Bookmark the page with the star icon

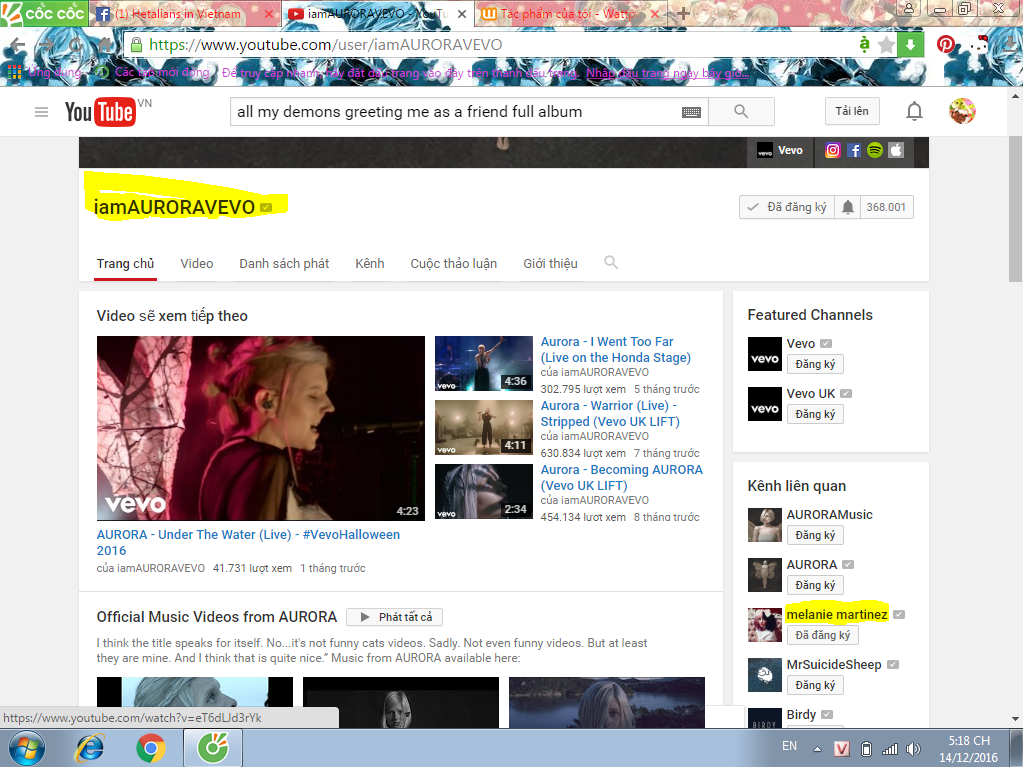[886, 45]
